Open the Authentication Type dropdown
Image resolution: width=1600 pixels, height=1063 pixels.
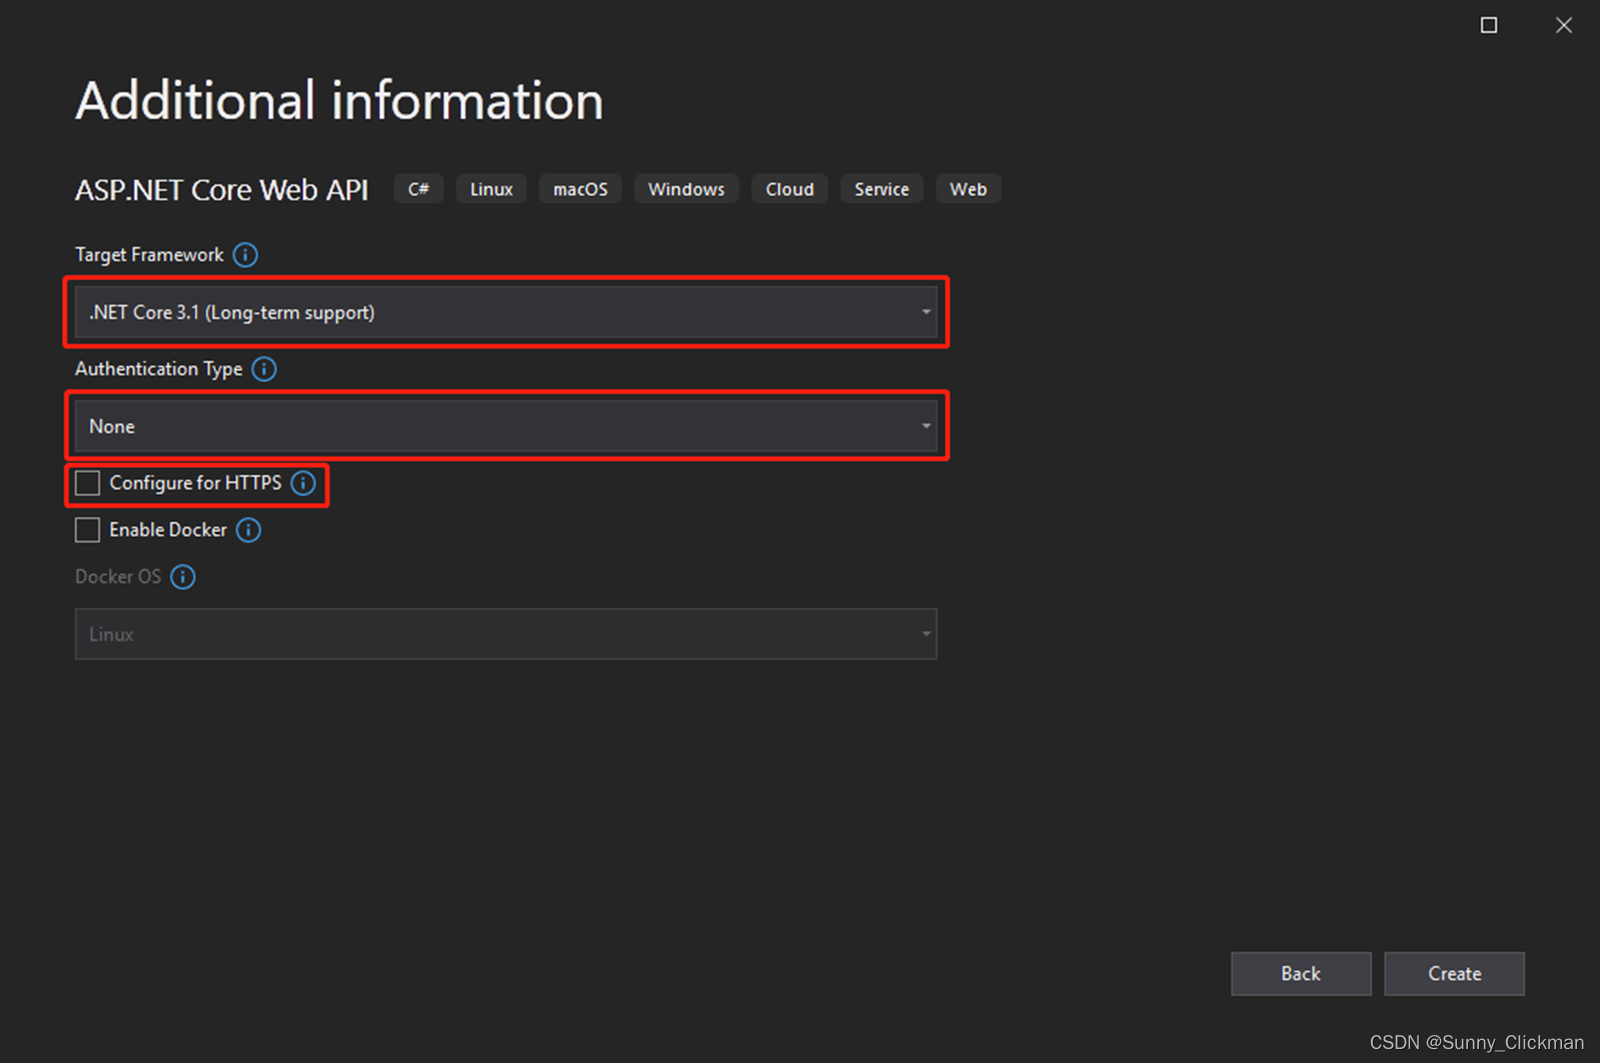point(506,426)
